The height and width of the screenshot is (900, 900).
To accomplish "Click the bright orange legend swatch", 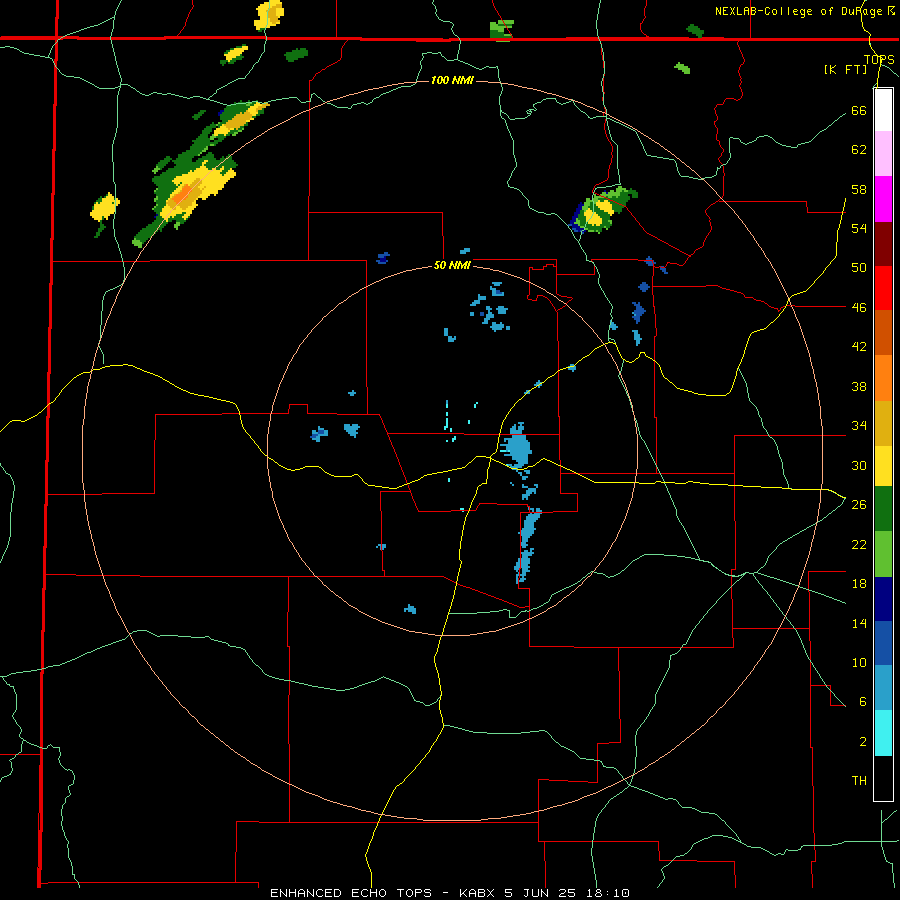I will click(x=883, y=378).
